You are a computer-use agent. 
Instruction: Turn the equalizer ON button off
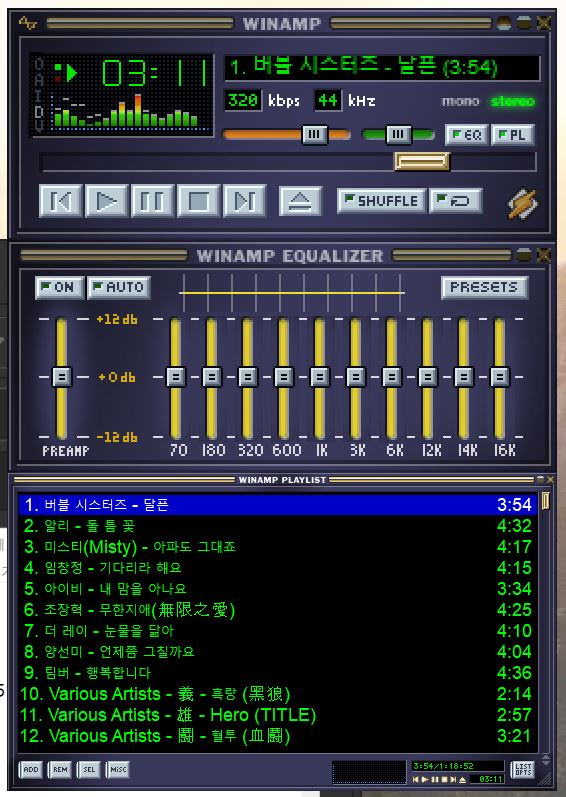(59, 288)
